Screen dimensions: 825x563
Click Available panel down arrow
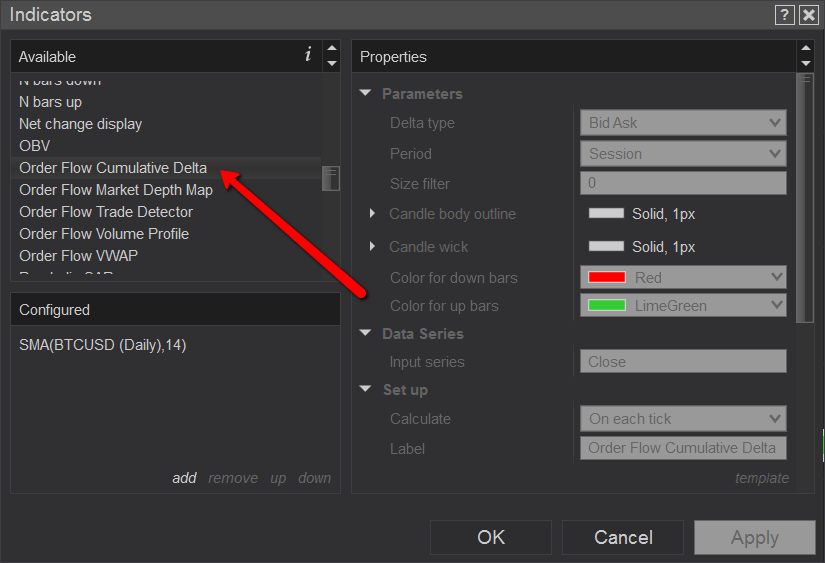click(x=331, y=63)
